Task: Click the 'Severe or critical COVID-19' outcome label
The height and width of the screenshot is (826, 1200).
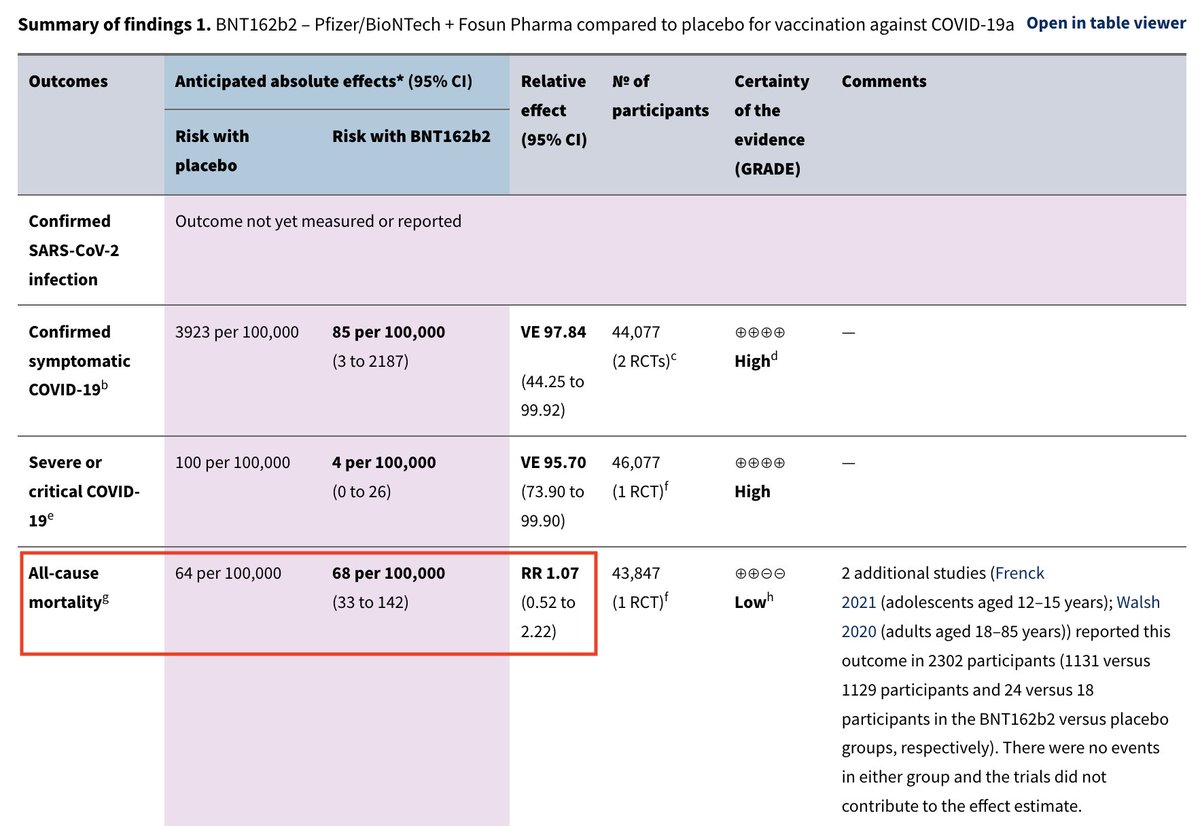Action: point(84,492)
